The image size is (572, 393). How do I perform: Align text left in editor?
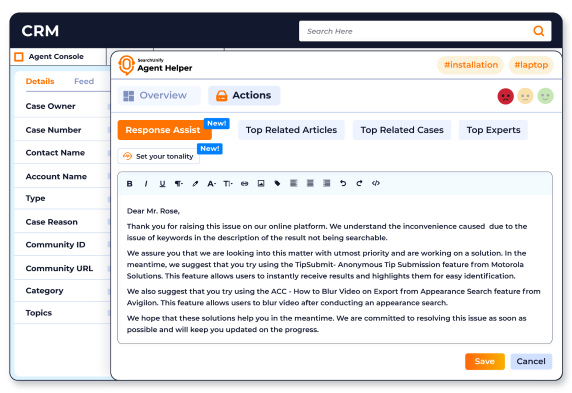click(294, 183)
